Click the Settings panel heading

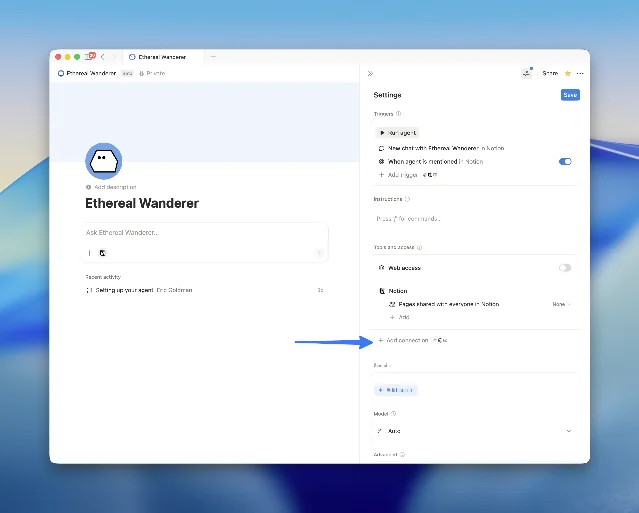click(387, 95)
